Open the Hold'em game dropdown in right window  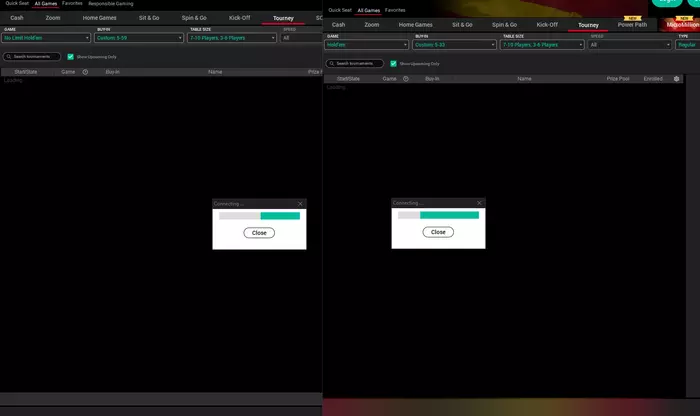(x=367, y=45)
